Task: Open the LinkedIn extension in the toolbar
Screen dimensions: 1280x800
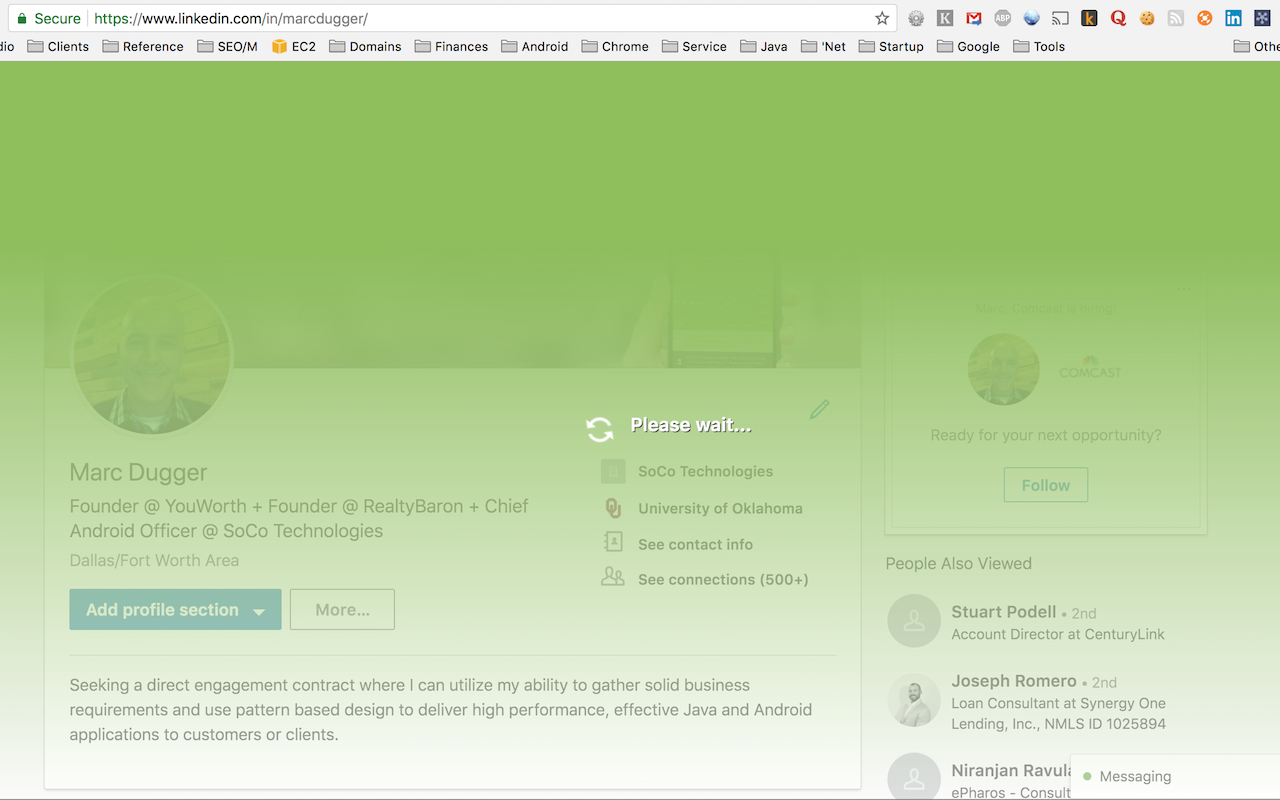Action: tap(1234, 18)
